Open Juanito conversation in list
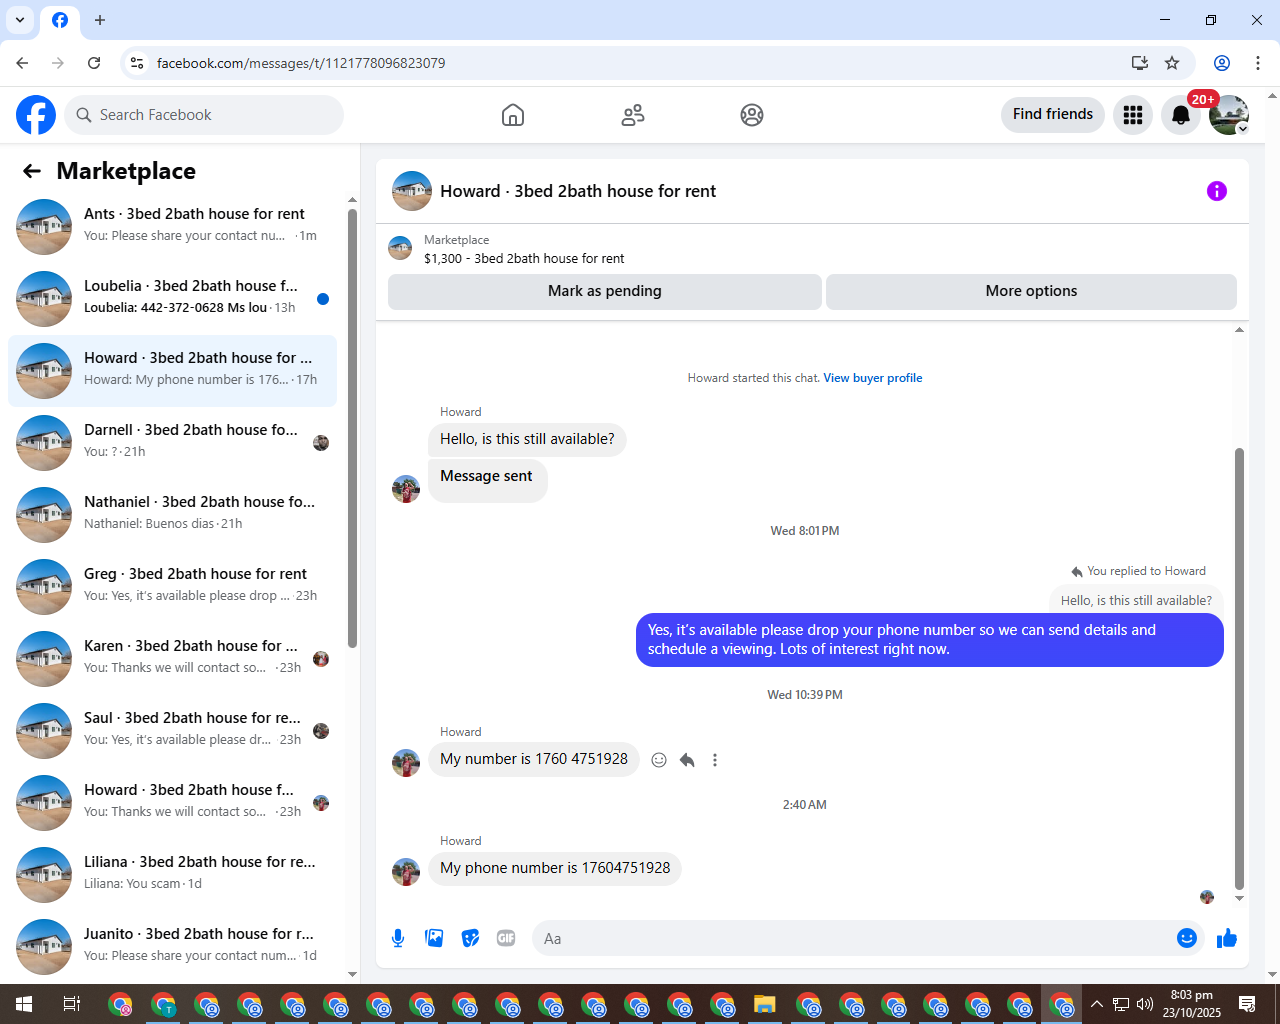 point(172,947)
